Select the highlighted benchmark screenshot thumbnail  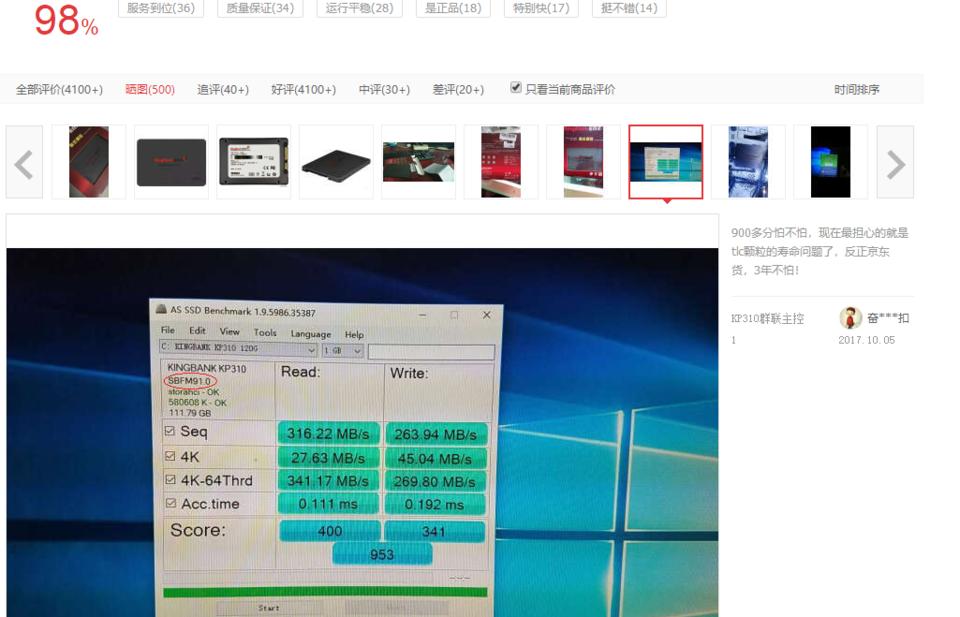point(665,160)
